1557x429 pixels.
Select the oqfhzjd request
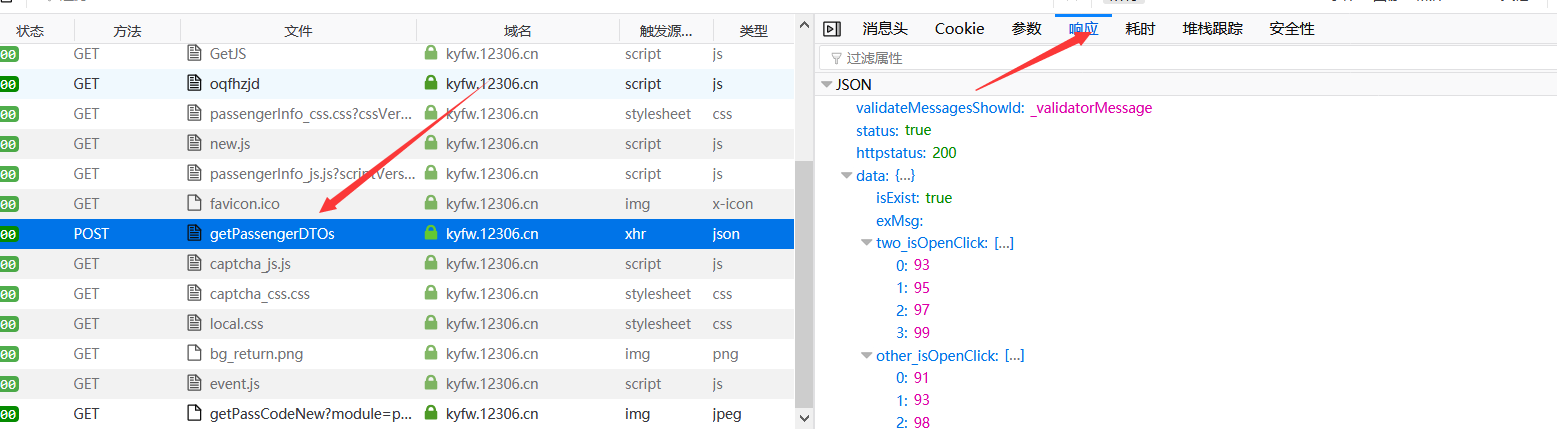tap(397, 84)
